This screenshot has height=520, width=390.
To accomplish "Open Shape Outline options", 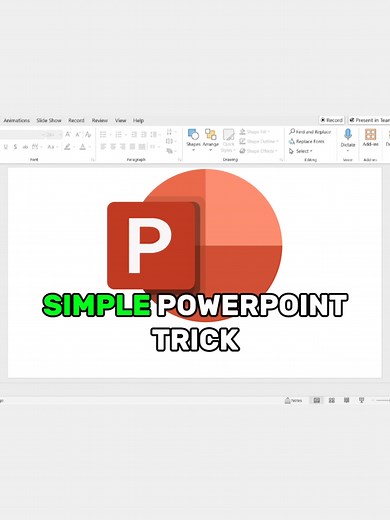I will click(259, 141).
